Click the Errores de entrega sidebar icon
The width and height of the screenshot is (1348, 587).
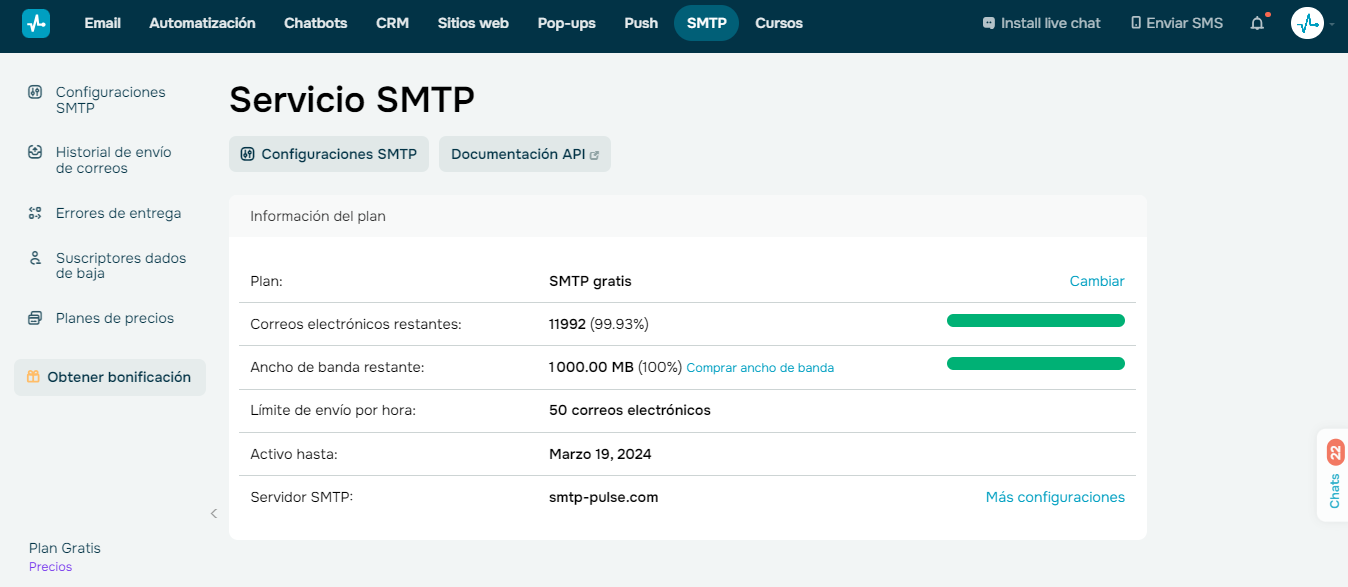coord(35,213)
